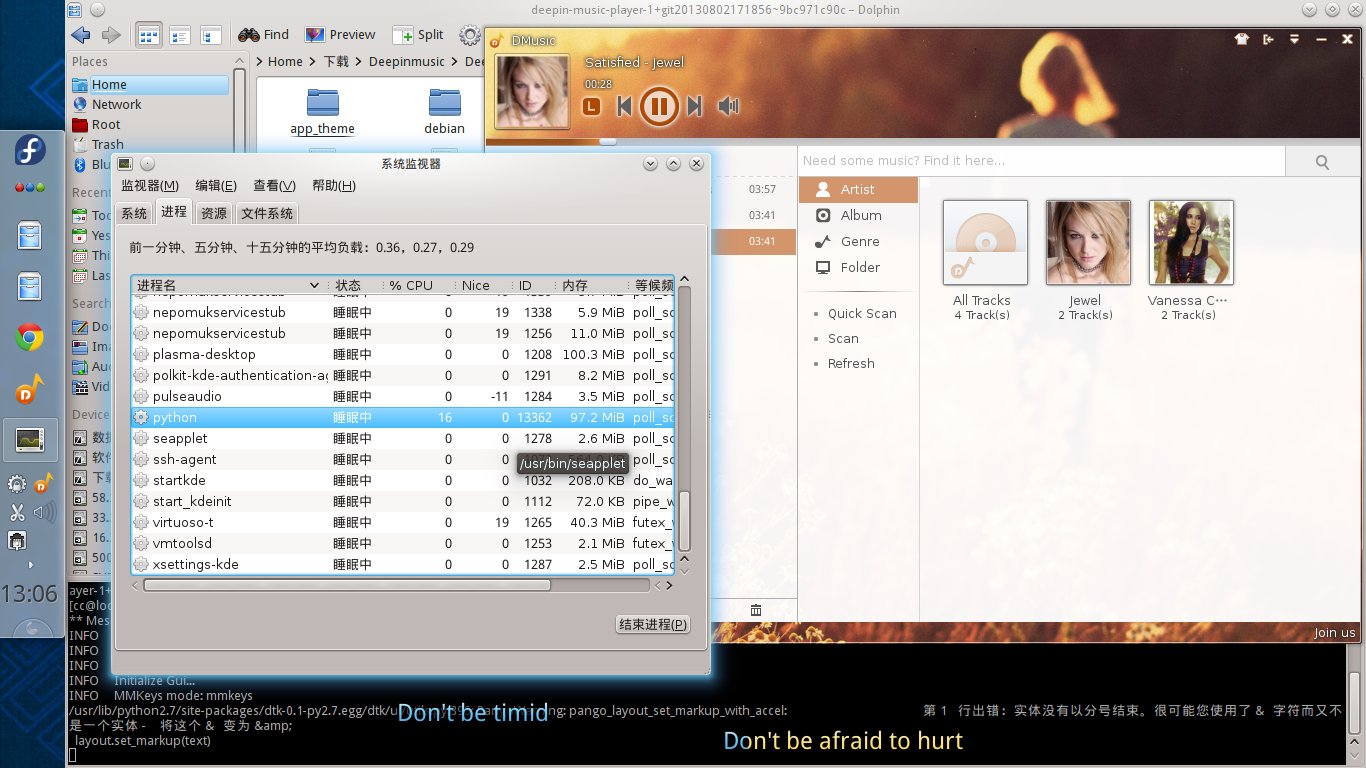Click Split in the Dolphin toolbar
Screen dimensions: 1366x768
(418, 34)
